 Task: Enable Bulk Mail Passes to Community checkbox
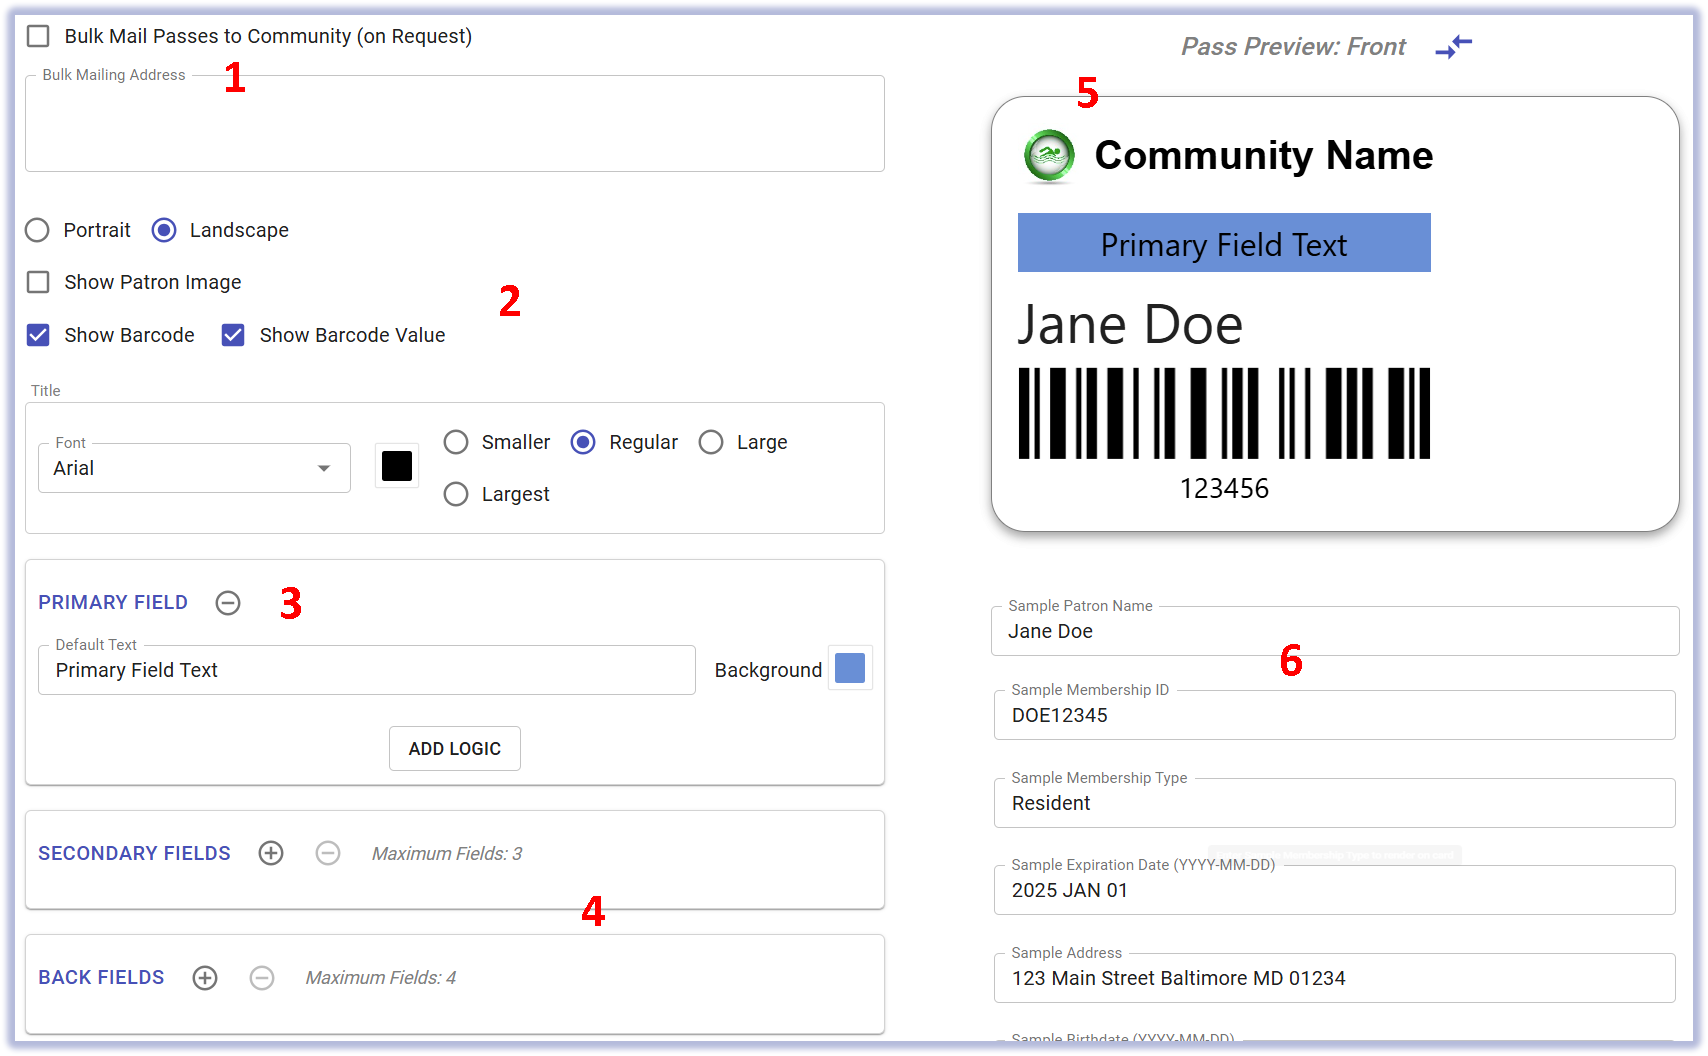[38, 36]
